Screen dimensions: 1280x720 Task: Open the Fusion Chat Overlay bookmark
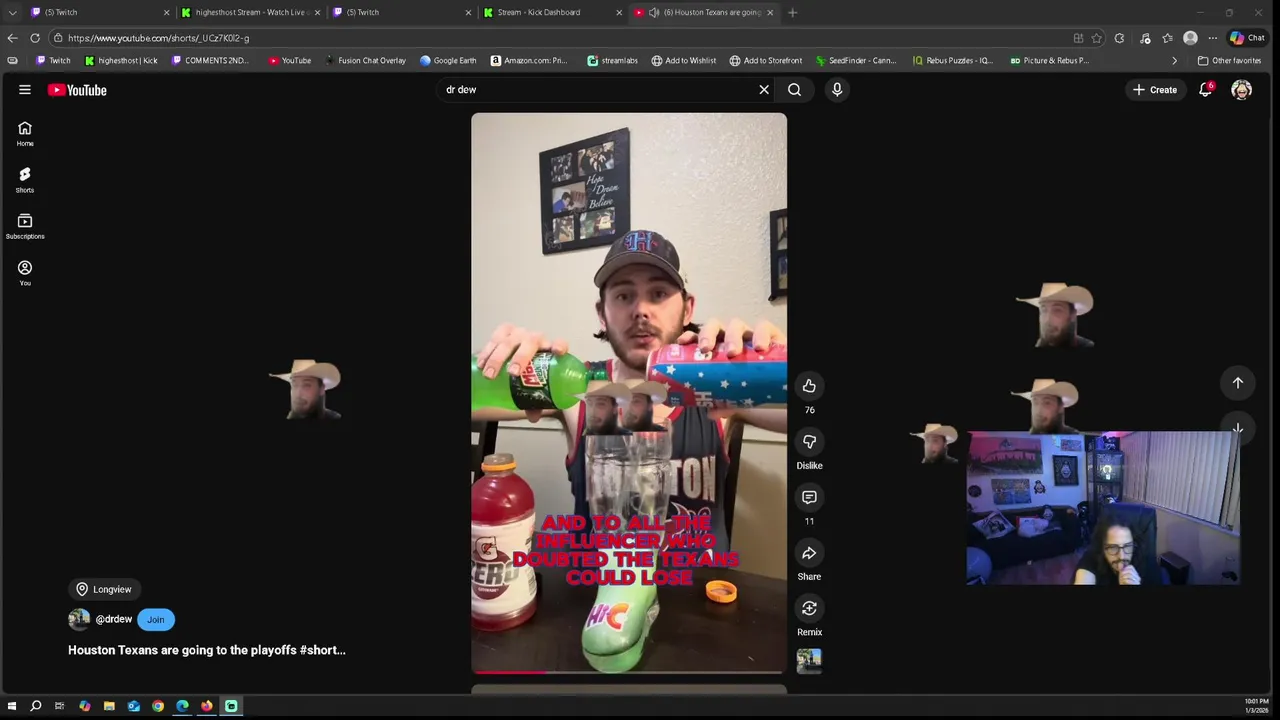click(364, 60)
